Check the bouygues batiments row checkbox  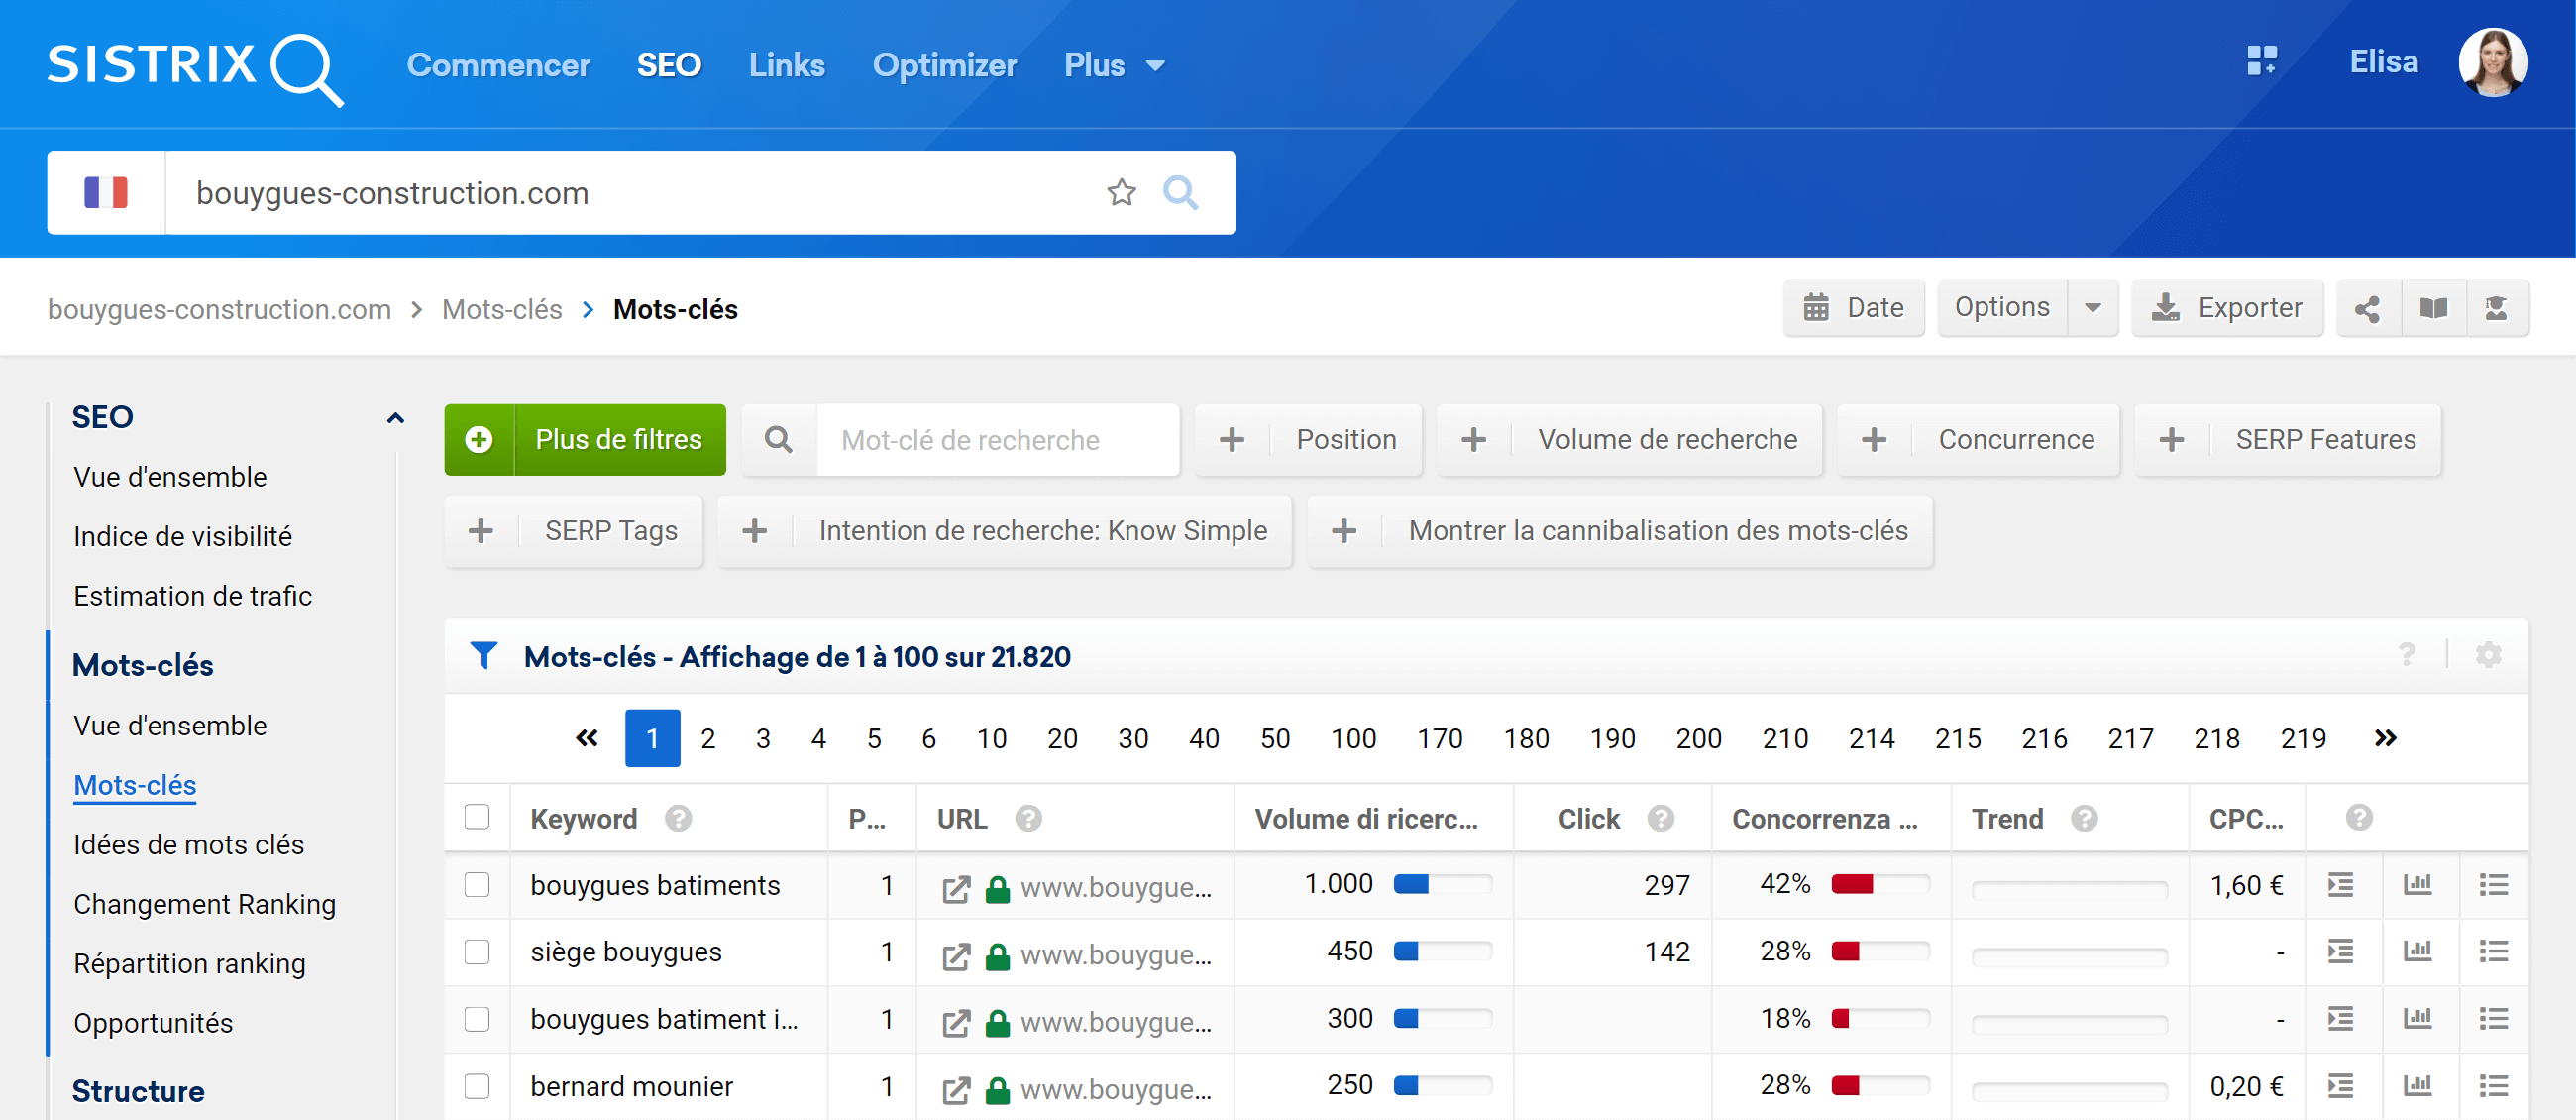click(477, 885)
